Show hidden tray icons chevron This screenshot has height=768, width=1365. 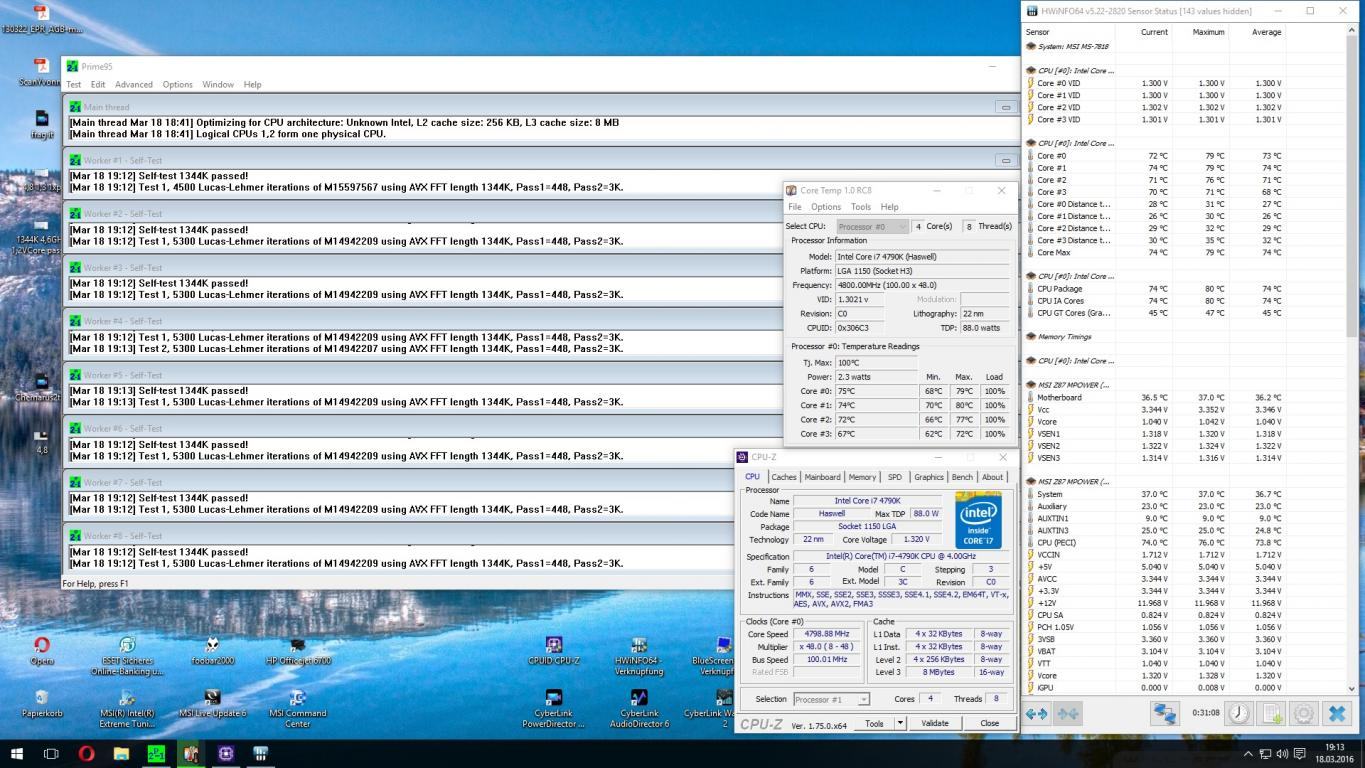point(1247,753)
